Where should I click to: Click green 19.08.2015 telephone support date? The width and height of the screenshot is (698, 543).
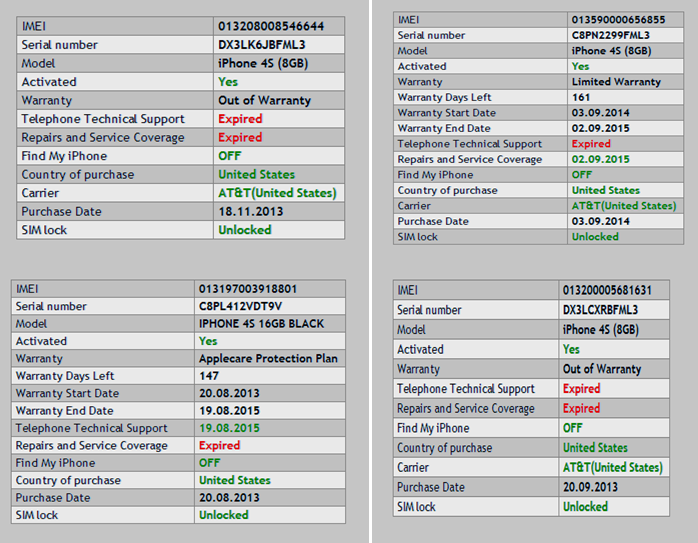point(228,428)
